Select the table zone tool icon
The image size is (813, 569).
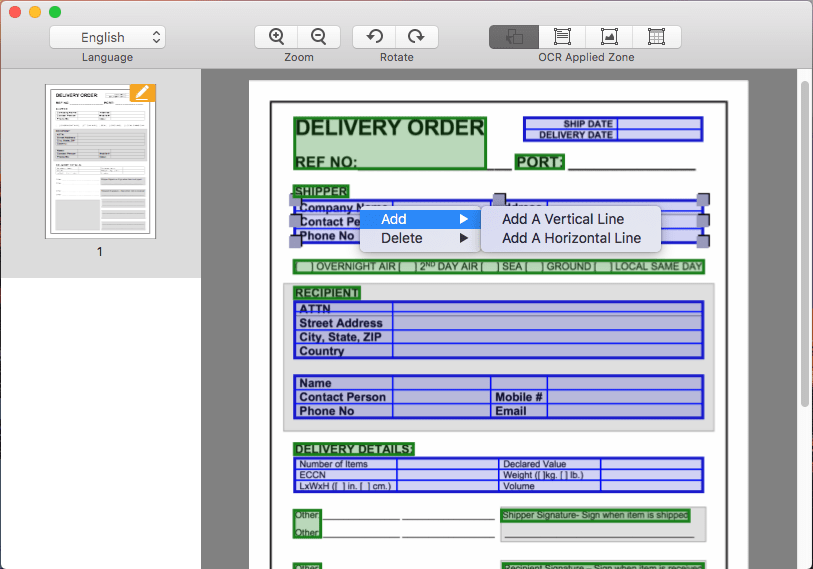point(656,37)
